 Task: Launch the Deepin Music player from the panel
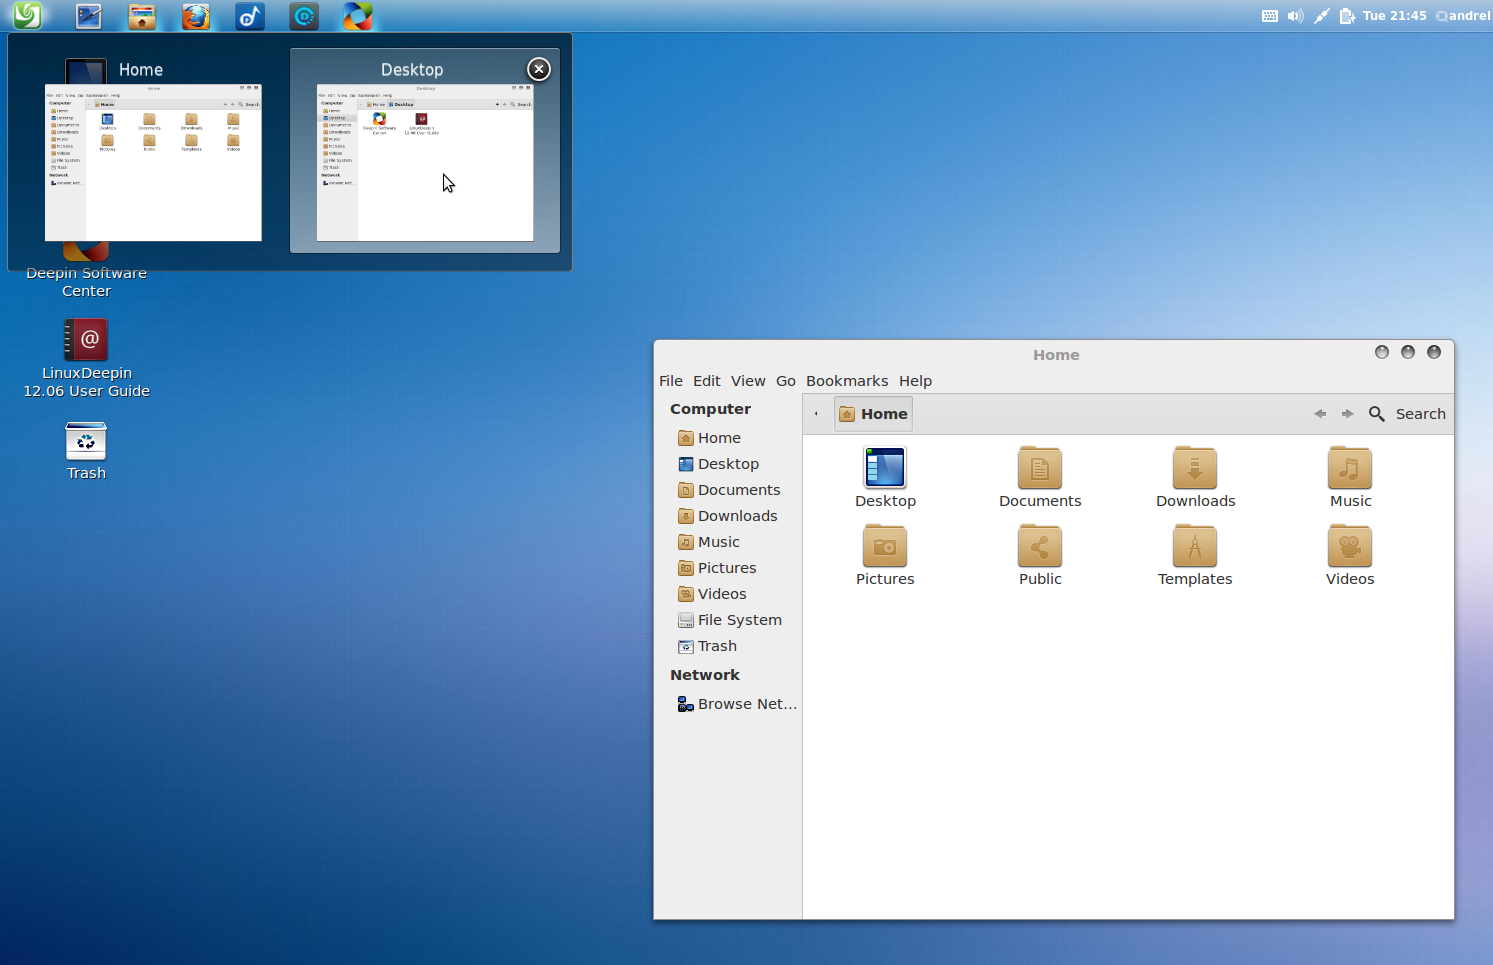click(x=249, y=15)
